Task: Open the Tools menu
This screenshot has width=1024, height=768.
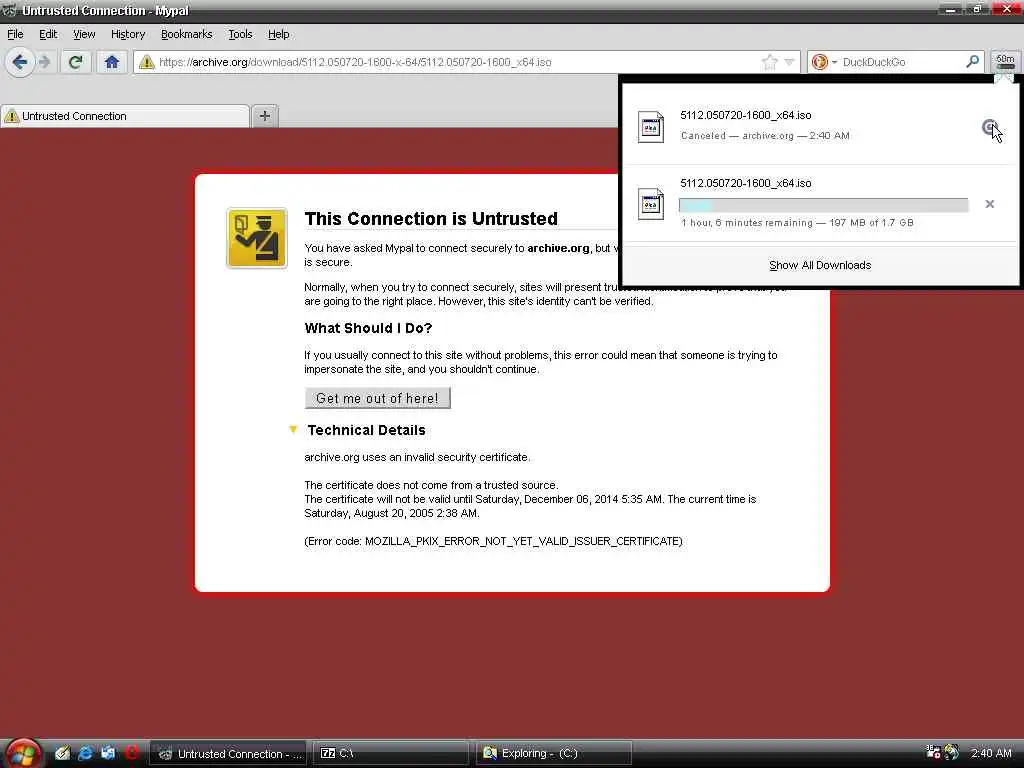Action: coord(240,35)
